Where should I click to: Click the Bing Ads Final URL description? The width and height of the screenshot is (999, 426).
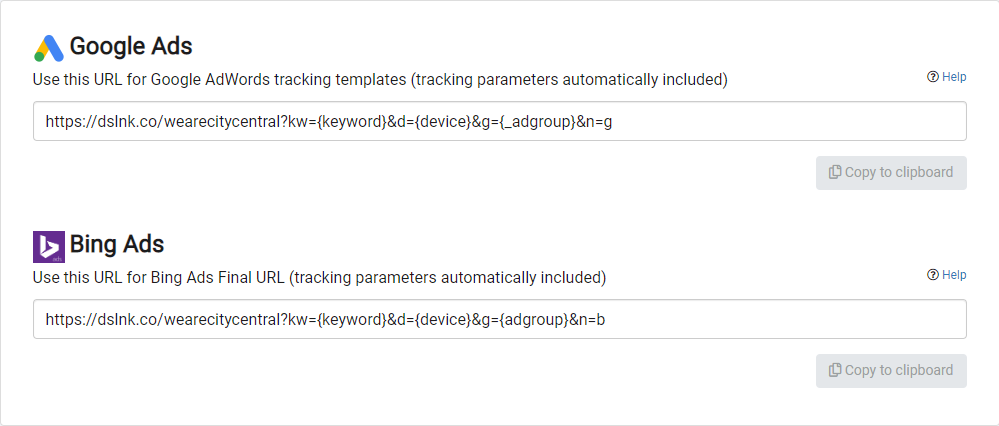(x=319, y=278)
